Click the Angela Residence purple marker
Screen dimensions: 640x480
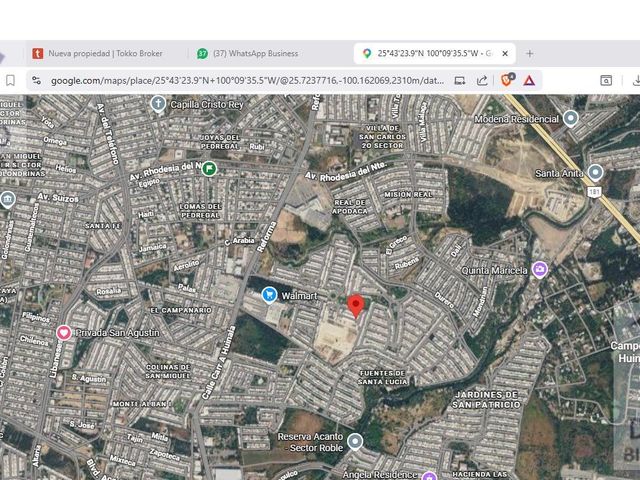[x=429, y=476]
